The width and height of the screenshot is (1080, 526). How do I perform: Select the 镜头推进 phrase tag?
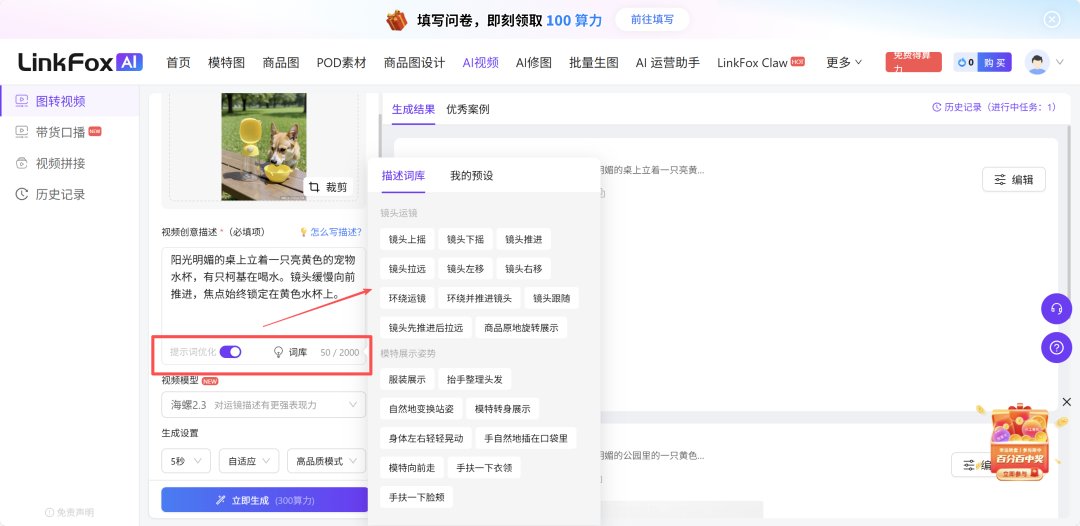523,240
